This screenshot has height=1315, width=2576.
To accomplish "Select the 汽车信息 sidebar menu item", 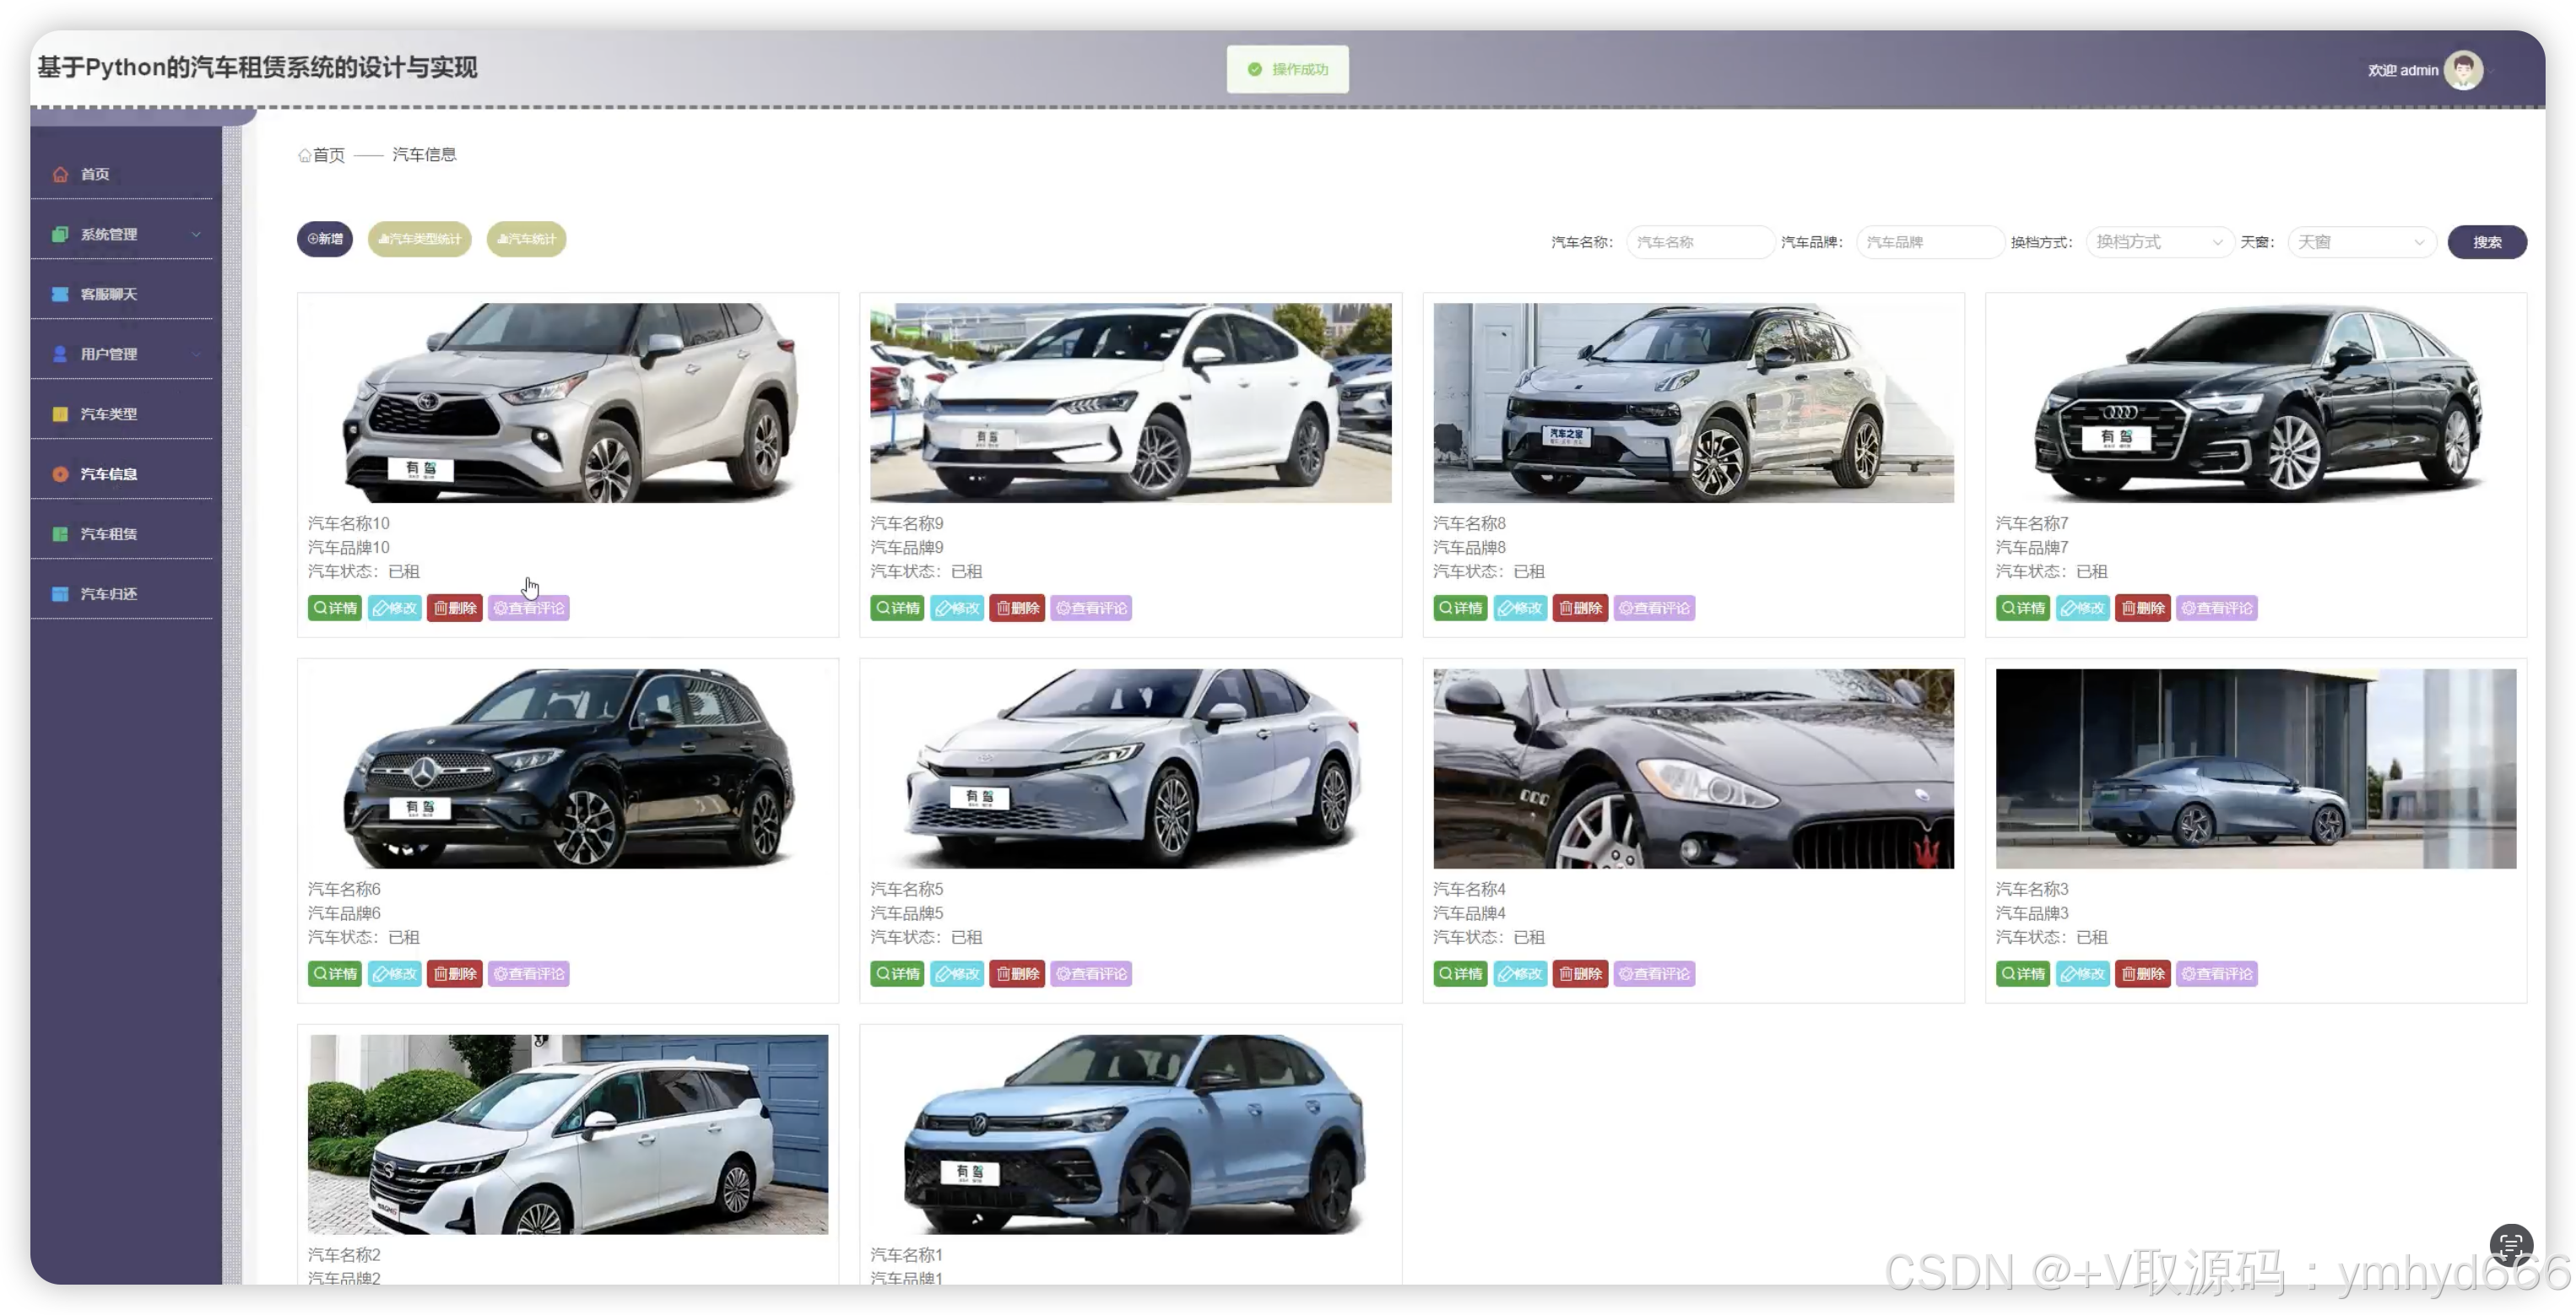I will coord(109,474).
